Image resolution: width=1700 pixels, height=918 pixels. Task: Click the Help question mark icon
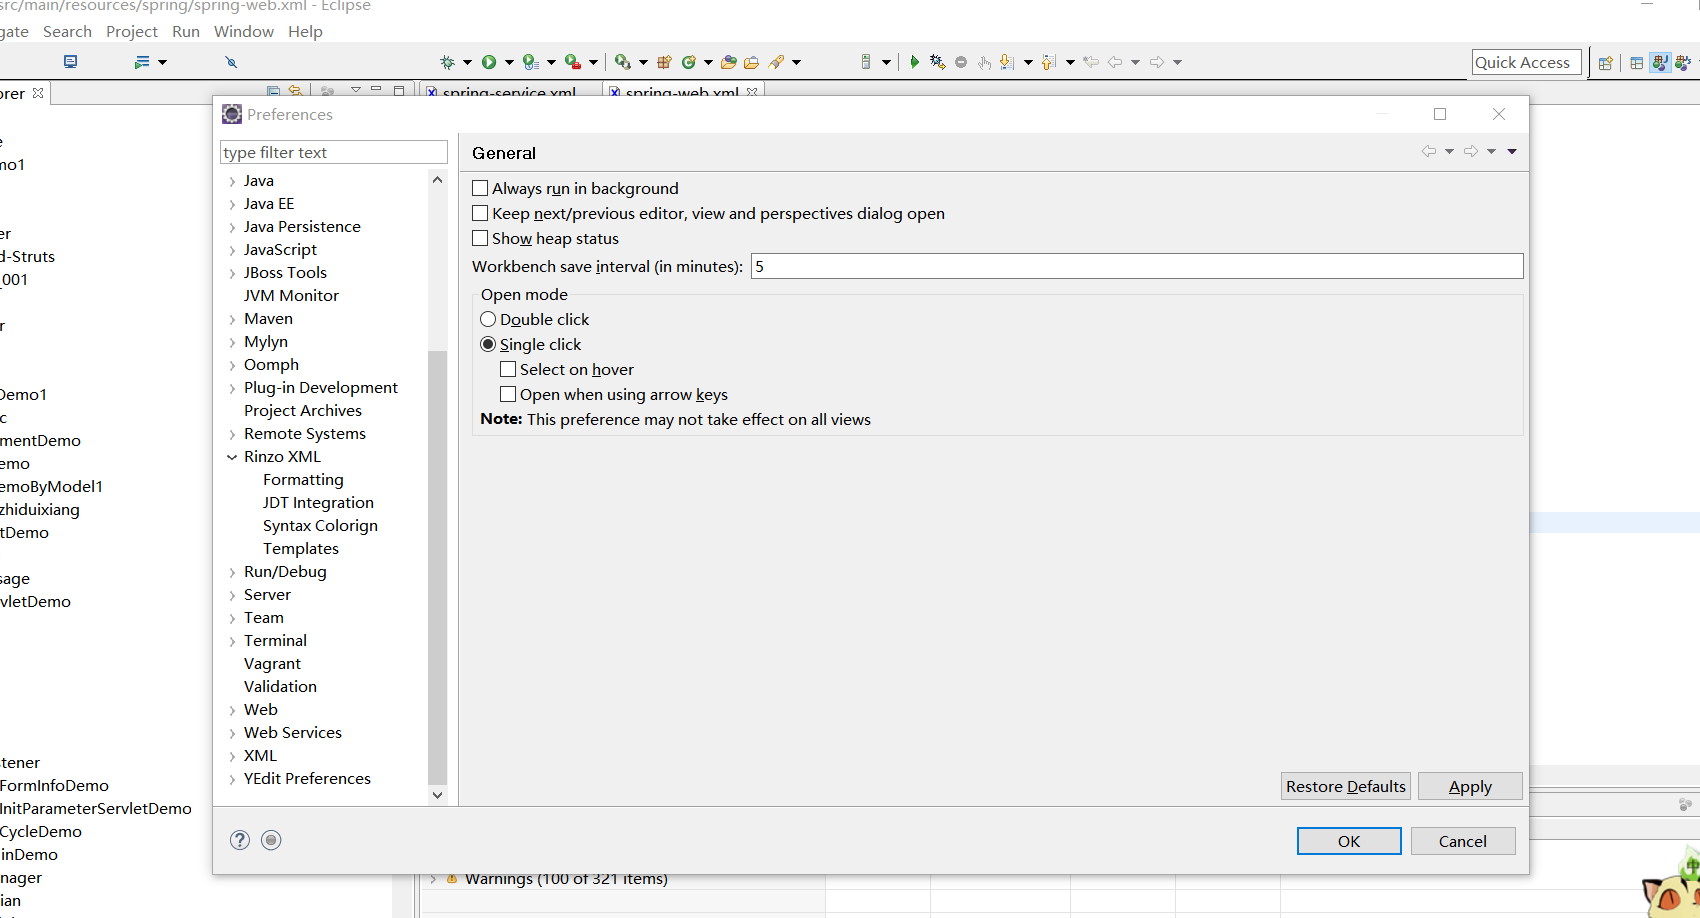point(240,840)
